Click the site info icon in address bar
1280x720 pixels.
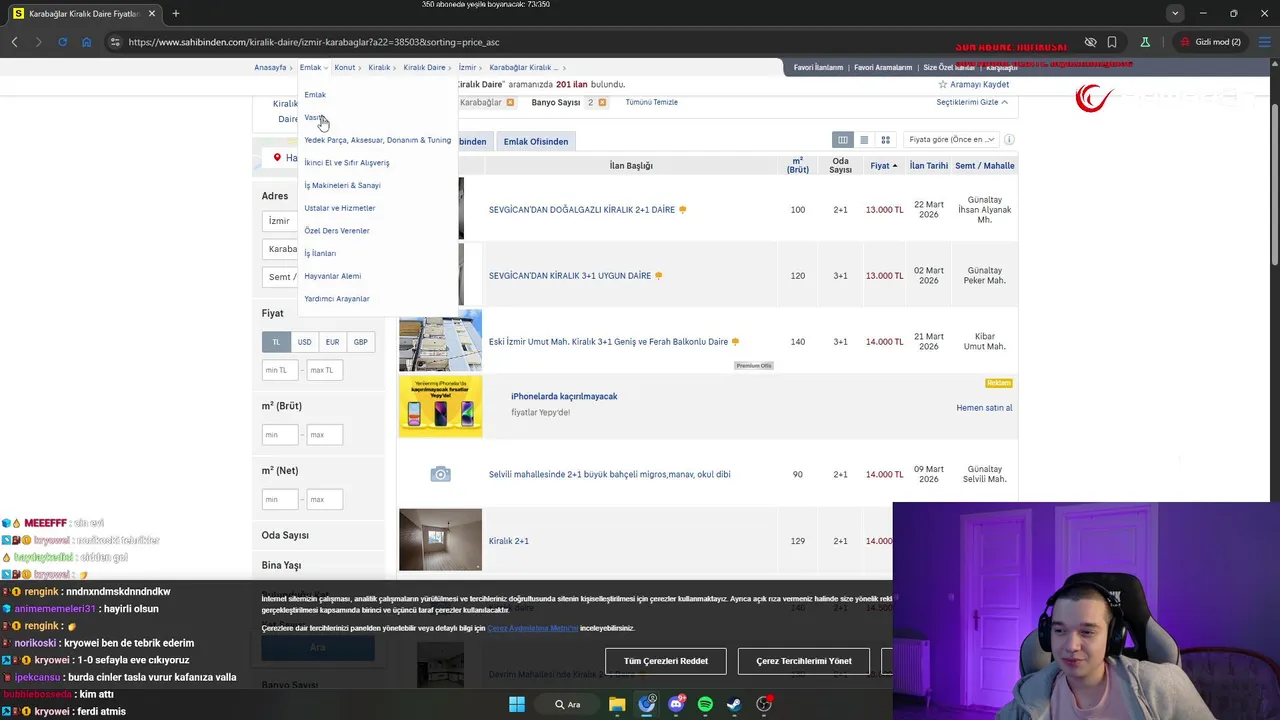point(115,42)
